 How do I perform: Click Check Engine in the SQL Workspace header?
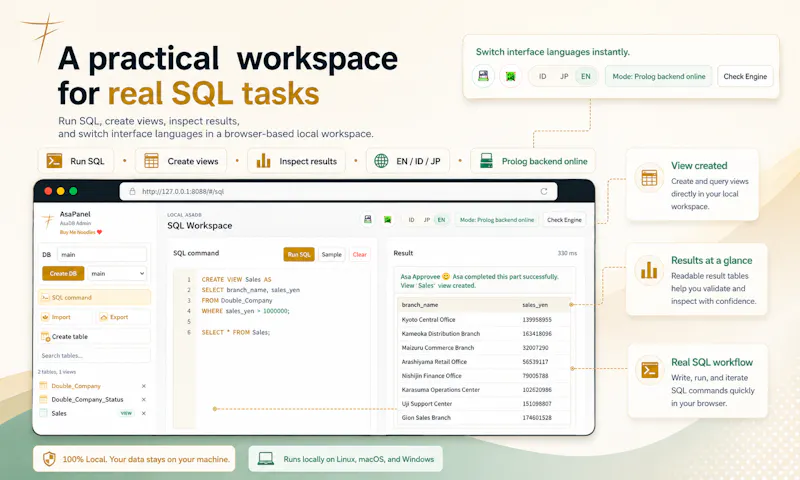point(564,220)
